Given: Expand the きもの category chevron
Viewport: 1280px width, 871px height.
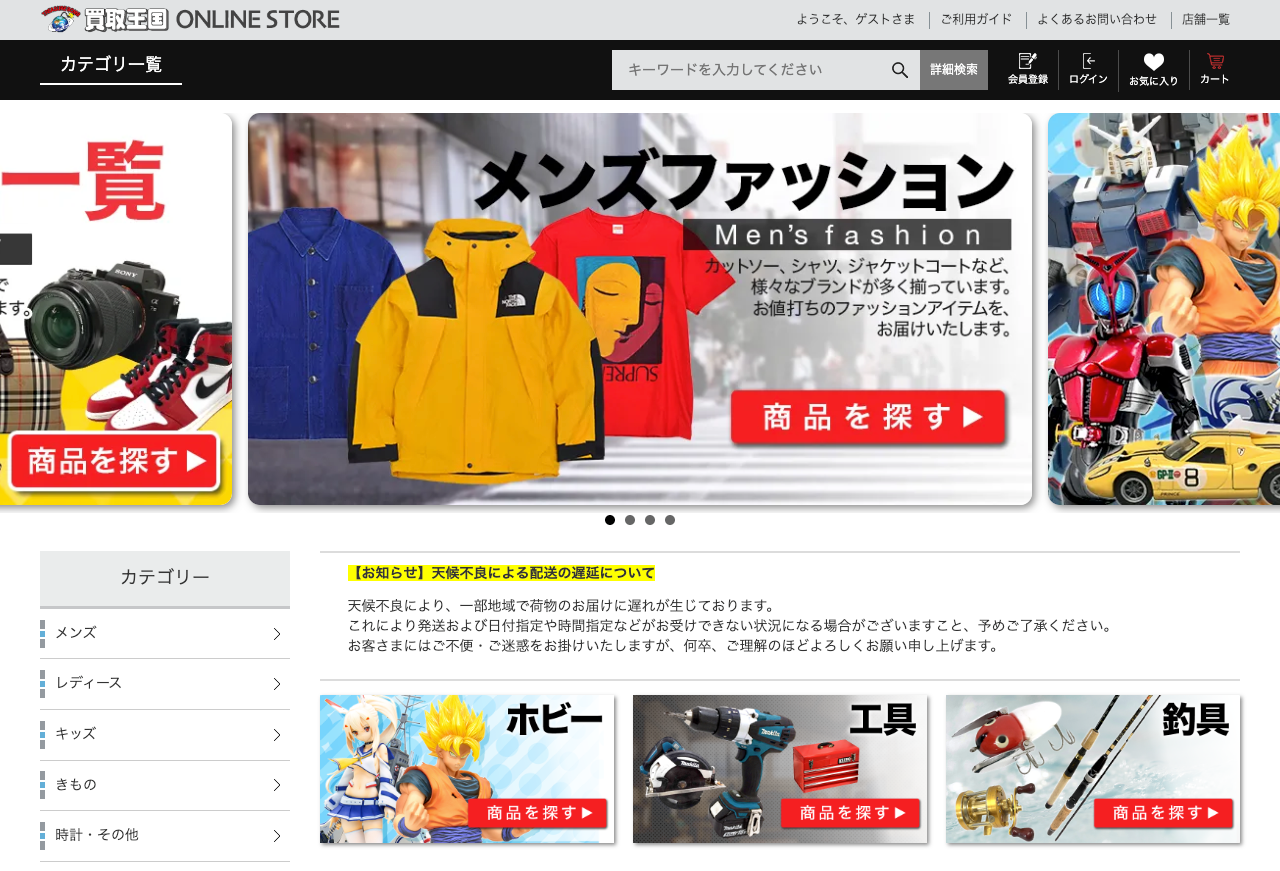Looking at the screenshot, I should (277, 785).
